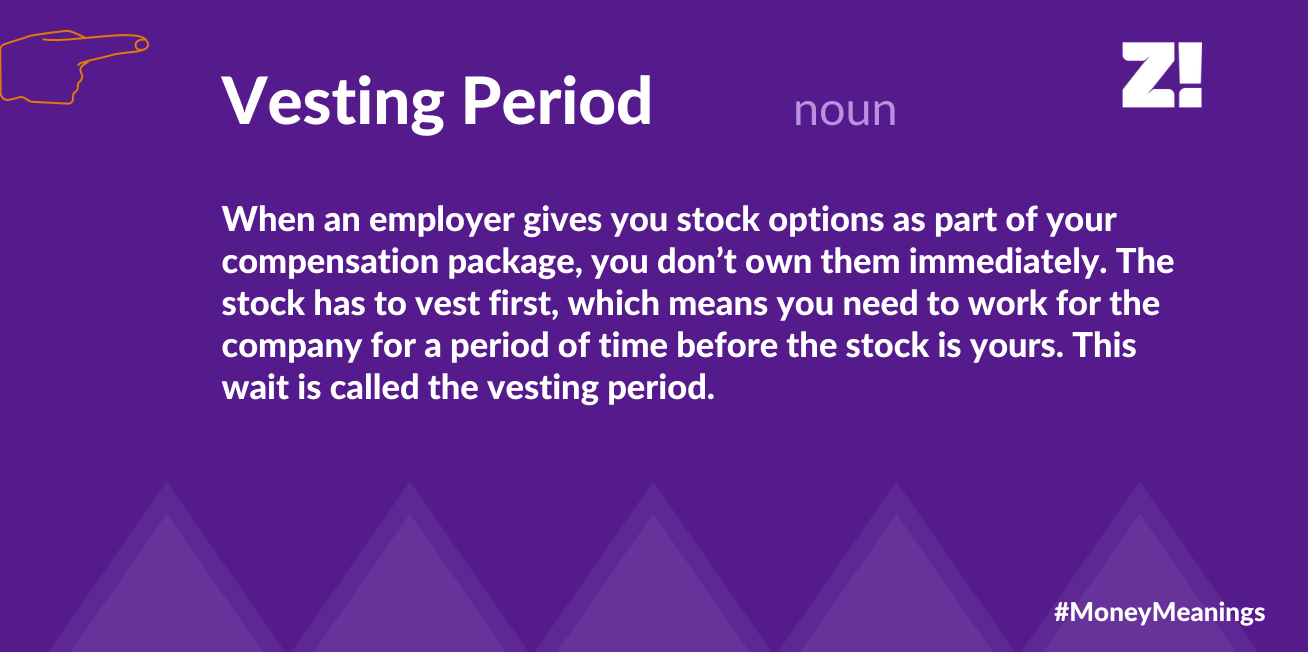Select the center triangle at the bottom
The width and height of the screenshot is (1308, 652).
[x=653, y=580]
